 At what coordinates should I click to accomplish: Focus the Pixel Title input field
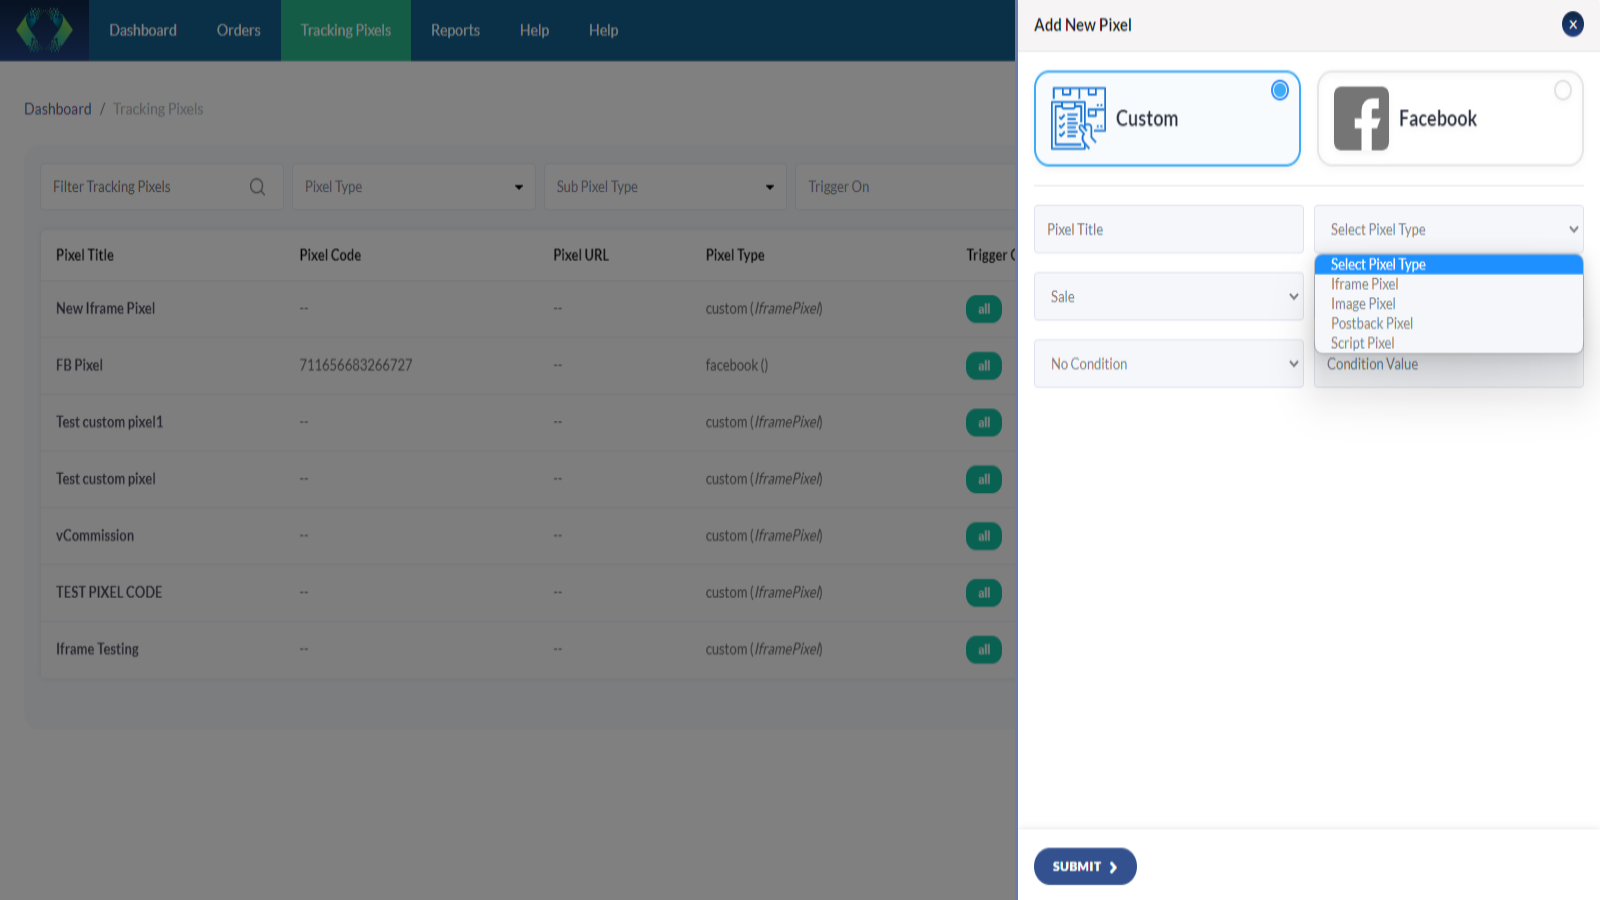(x=1168, y=229)
